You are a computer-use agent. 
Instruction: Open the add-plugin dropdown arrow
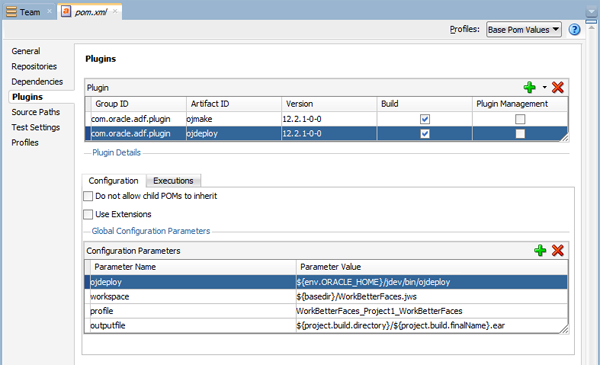point(545,88)
